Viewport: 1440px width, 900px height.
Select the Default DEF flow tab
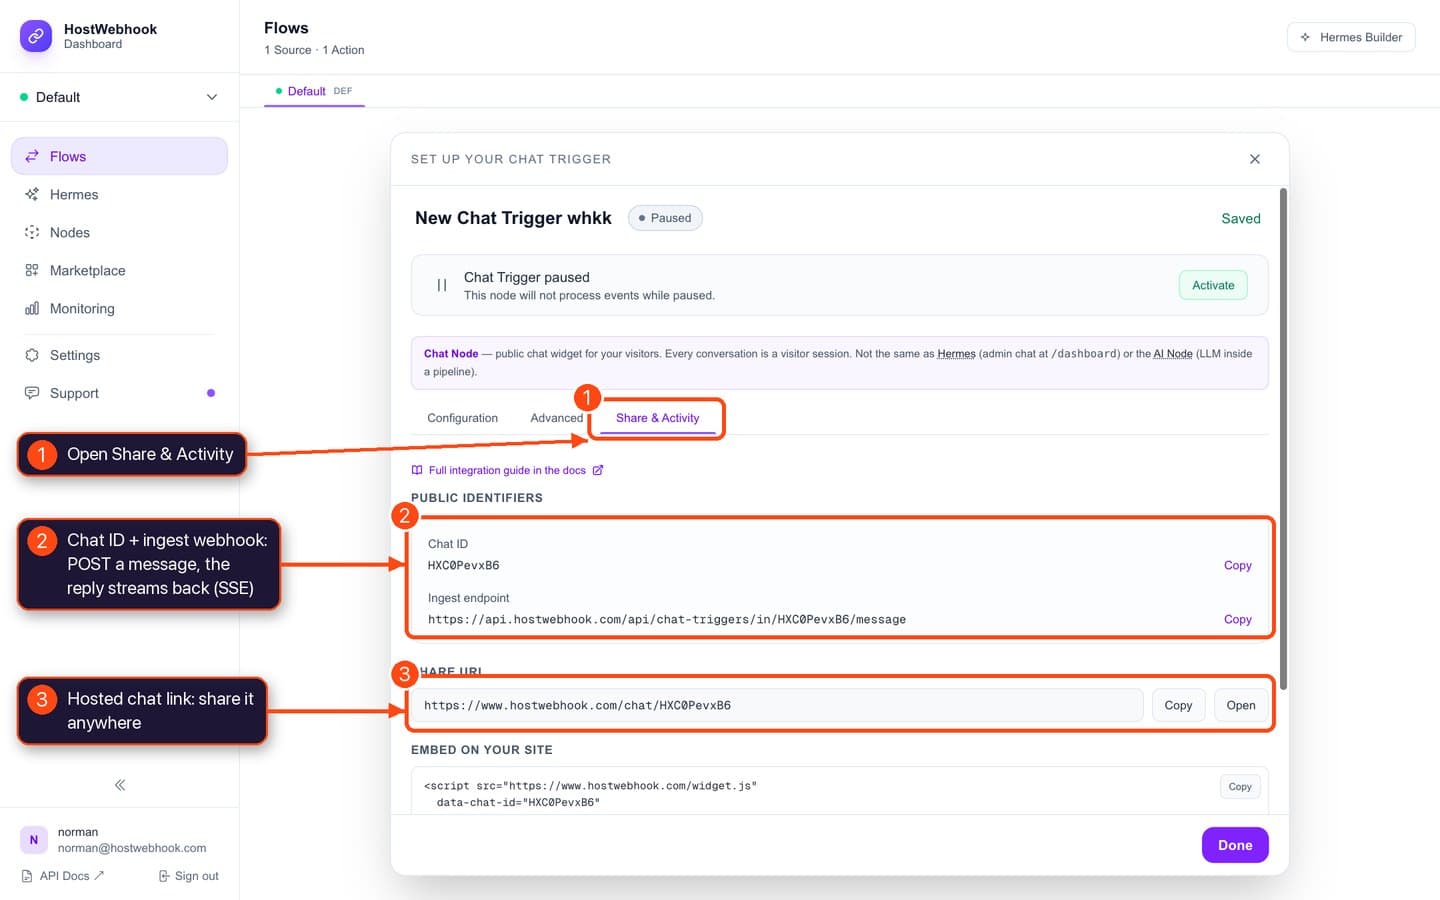click(314, 91)
